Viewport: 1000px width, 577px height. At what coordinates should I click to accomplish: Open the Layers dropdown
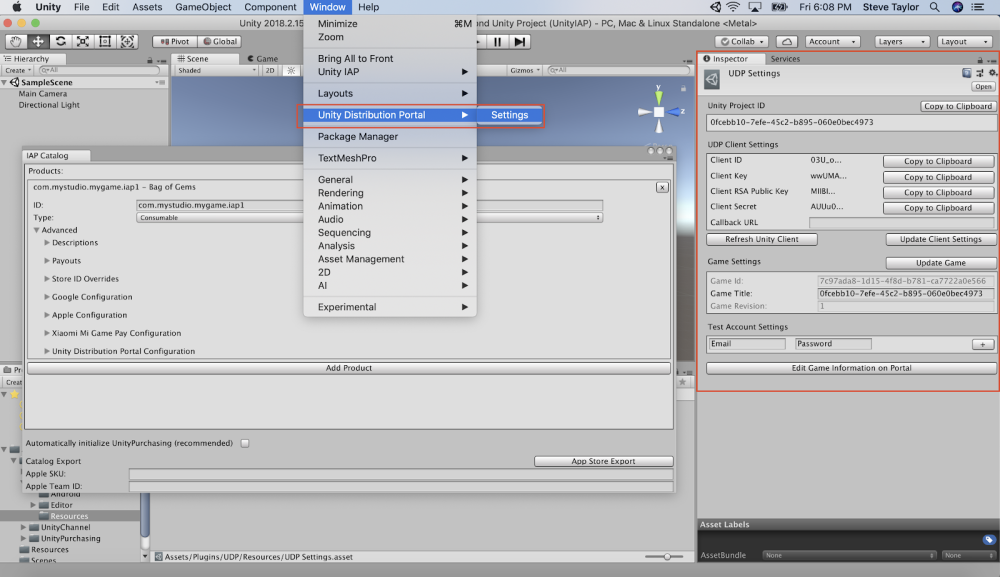902,41
